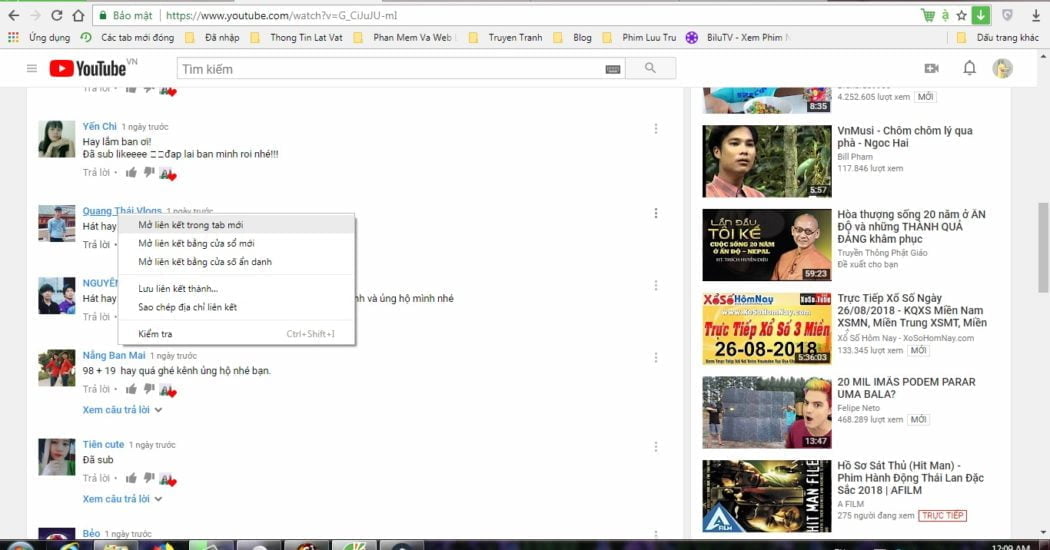Open the BiluTV - Xem Phim bookmark
Image resolution: width=1050 pixels, height=550 pixels.
tap(737, 38)
